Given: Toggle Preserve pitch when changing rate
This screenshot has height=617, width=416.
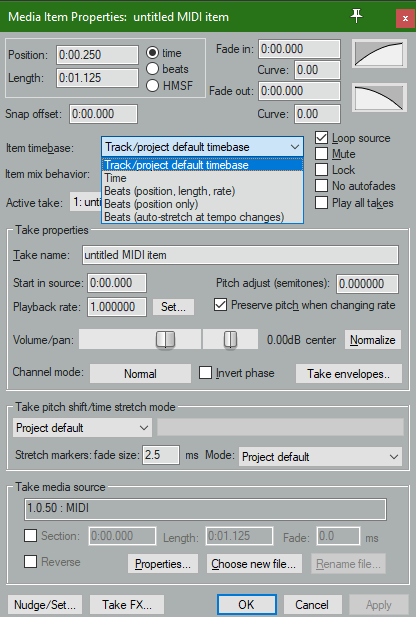Looking at the screenshot, I should [220, 305].
